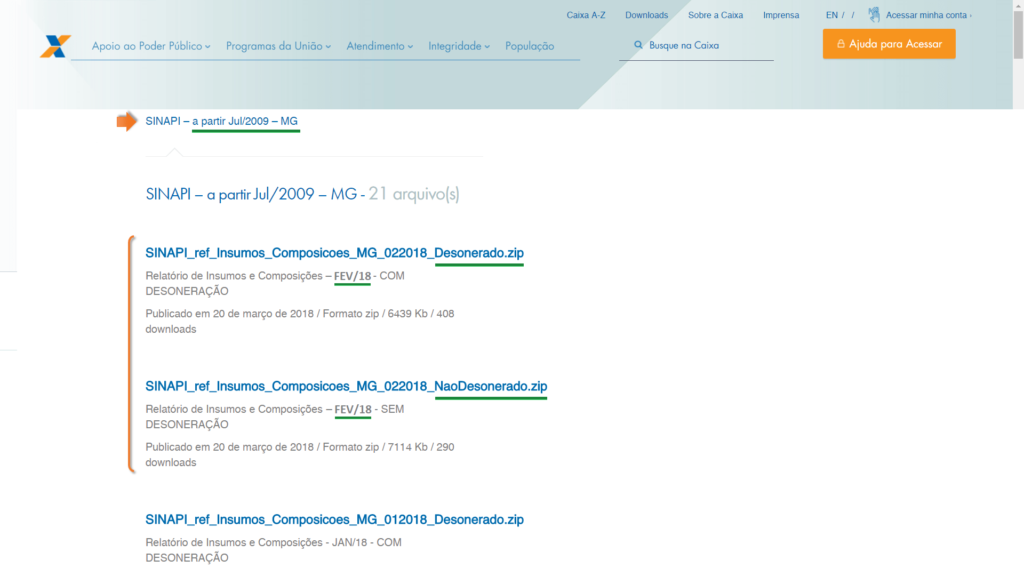Image resolution: width=1024 pixels, height=576 pixels.
Task: Visit Sobre a Caixa page
Action: click(715, 15)
